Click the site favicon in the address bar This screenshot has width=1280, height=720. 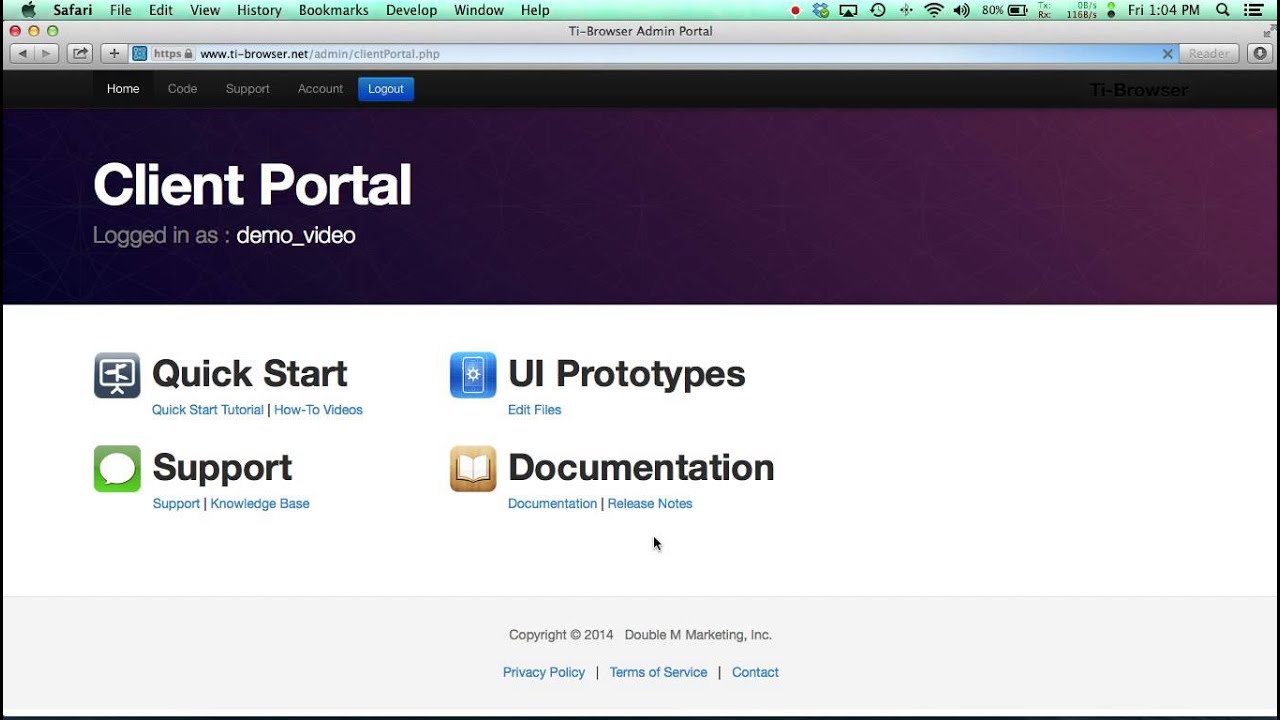(x=140, y=54)
